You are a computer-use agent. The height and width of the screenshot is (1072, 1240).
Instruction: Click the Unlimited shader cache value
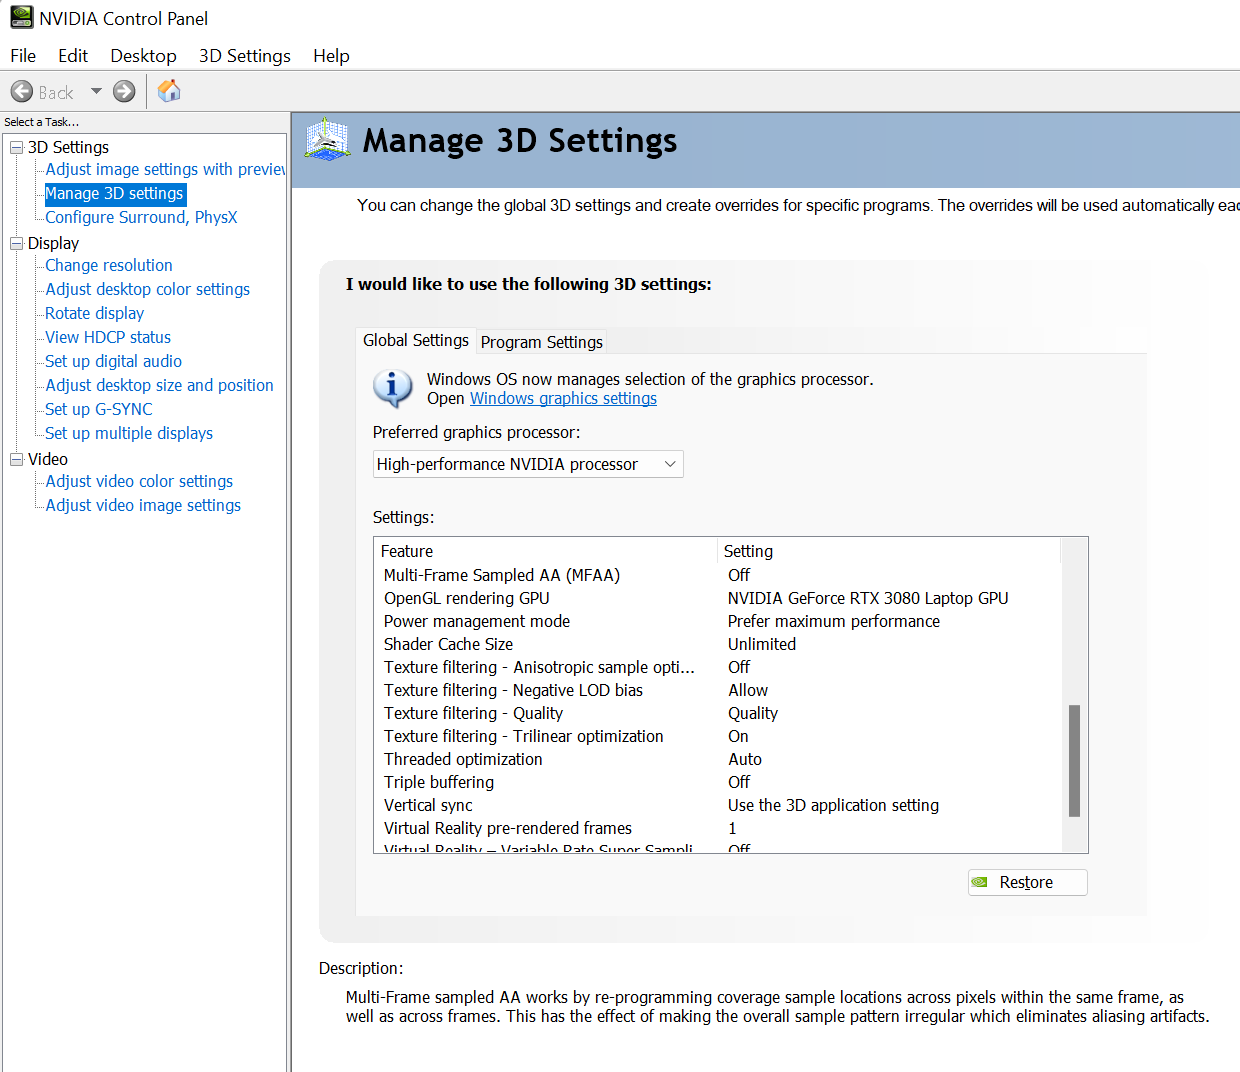tap(762, 644)
